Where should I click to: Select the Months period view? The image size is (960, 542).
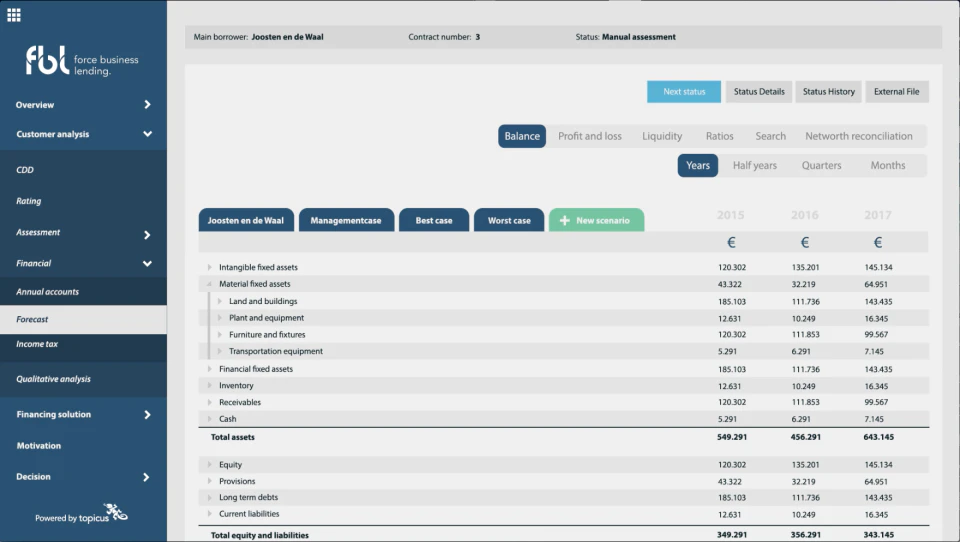click(888, 165)
